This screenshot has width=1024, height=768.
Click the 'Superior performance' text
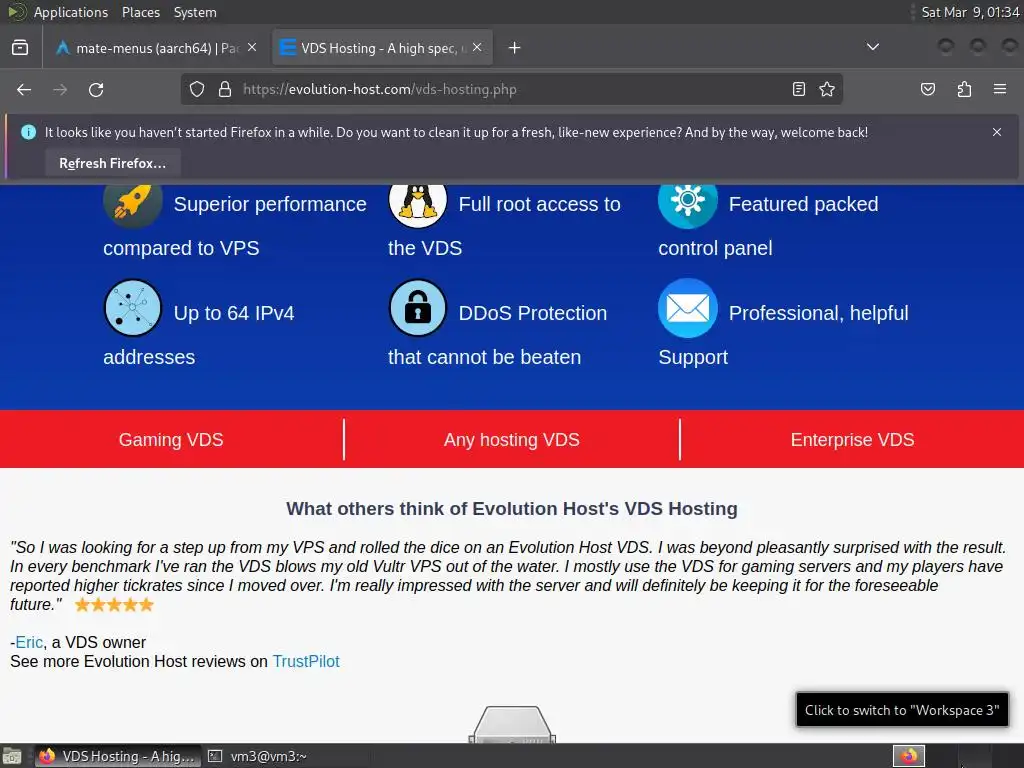pyautogui.click(x=270, y=204)
